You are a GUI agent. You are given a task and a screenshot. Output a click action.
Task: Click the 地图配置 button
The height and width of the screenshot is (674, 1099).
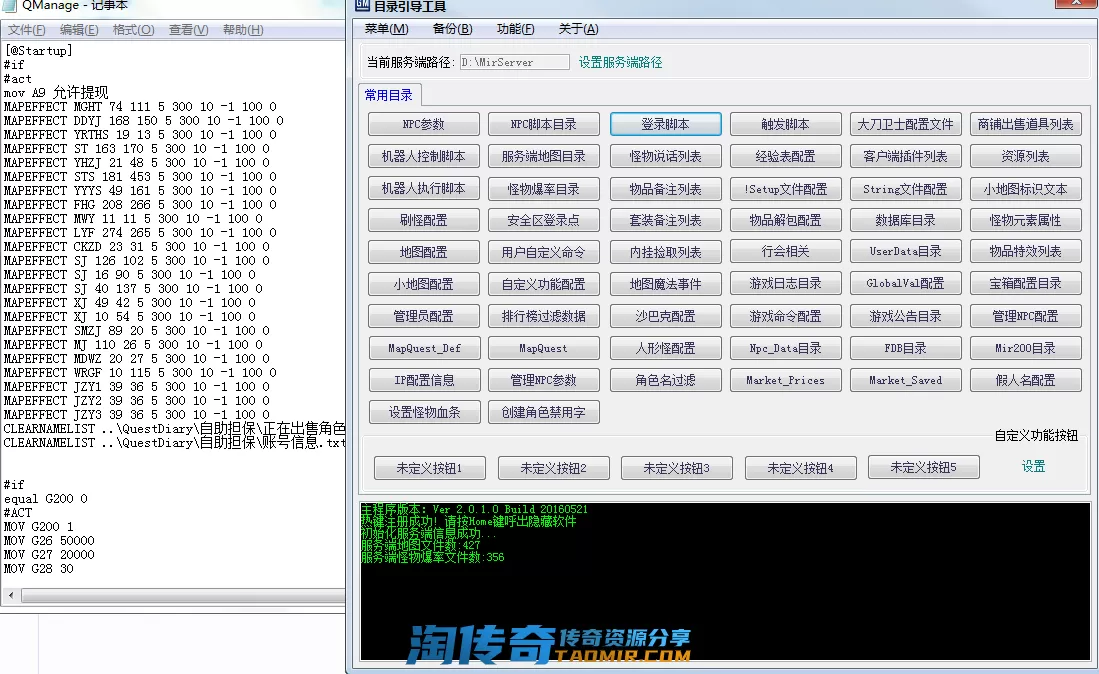pos(424,252)
